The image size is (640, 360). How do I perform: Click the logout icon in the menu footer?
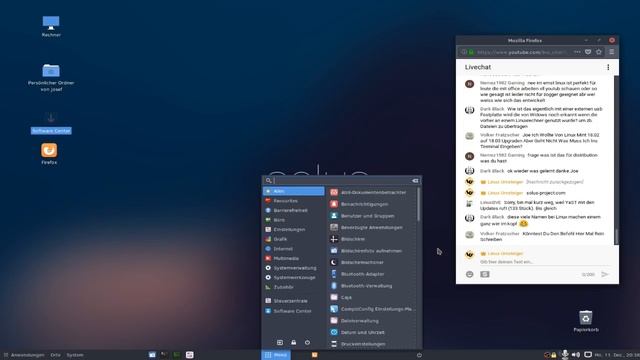pyautogui.click(x=280, y=342)
